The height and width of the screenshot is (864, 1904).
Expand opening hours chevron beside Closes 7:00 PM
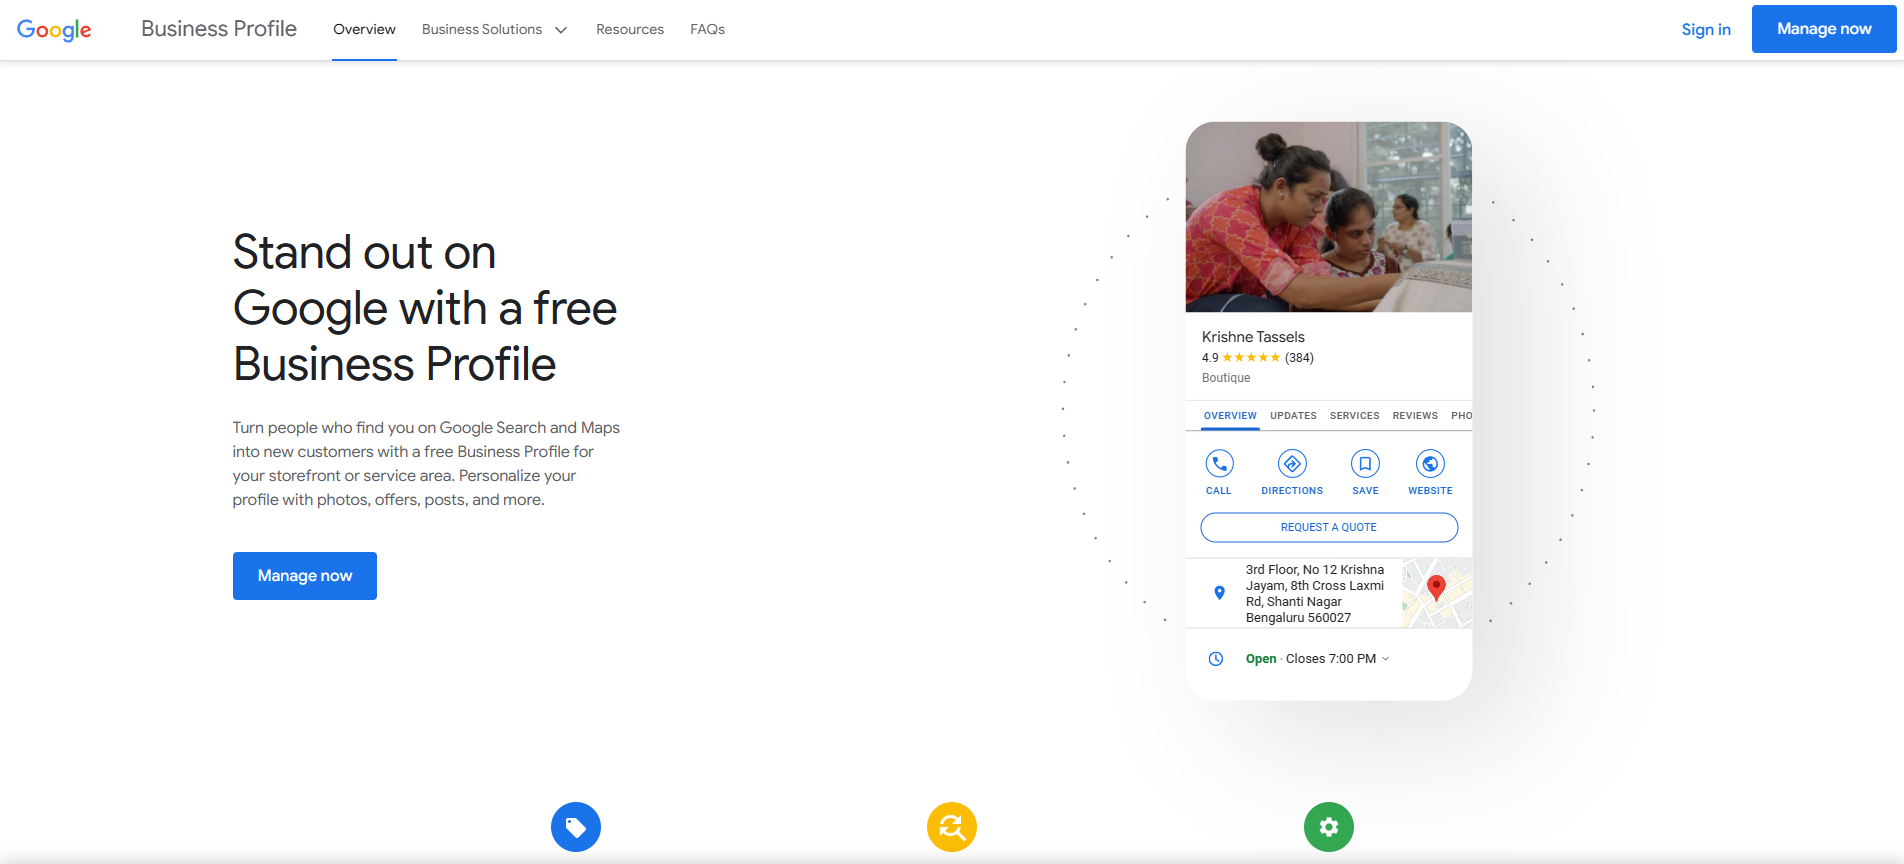point(1385,659)
